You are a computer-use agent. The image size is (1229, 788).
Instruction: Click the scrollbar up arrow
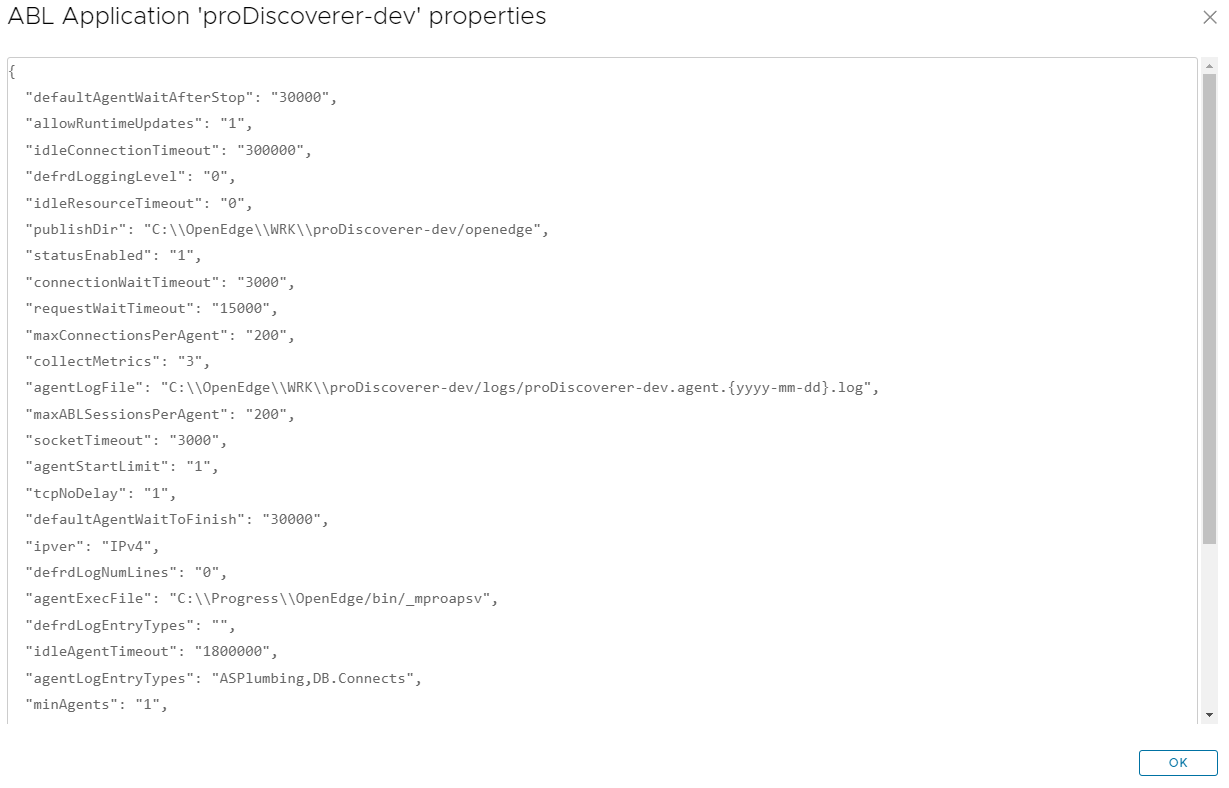coord(1209,66)
